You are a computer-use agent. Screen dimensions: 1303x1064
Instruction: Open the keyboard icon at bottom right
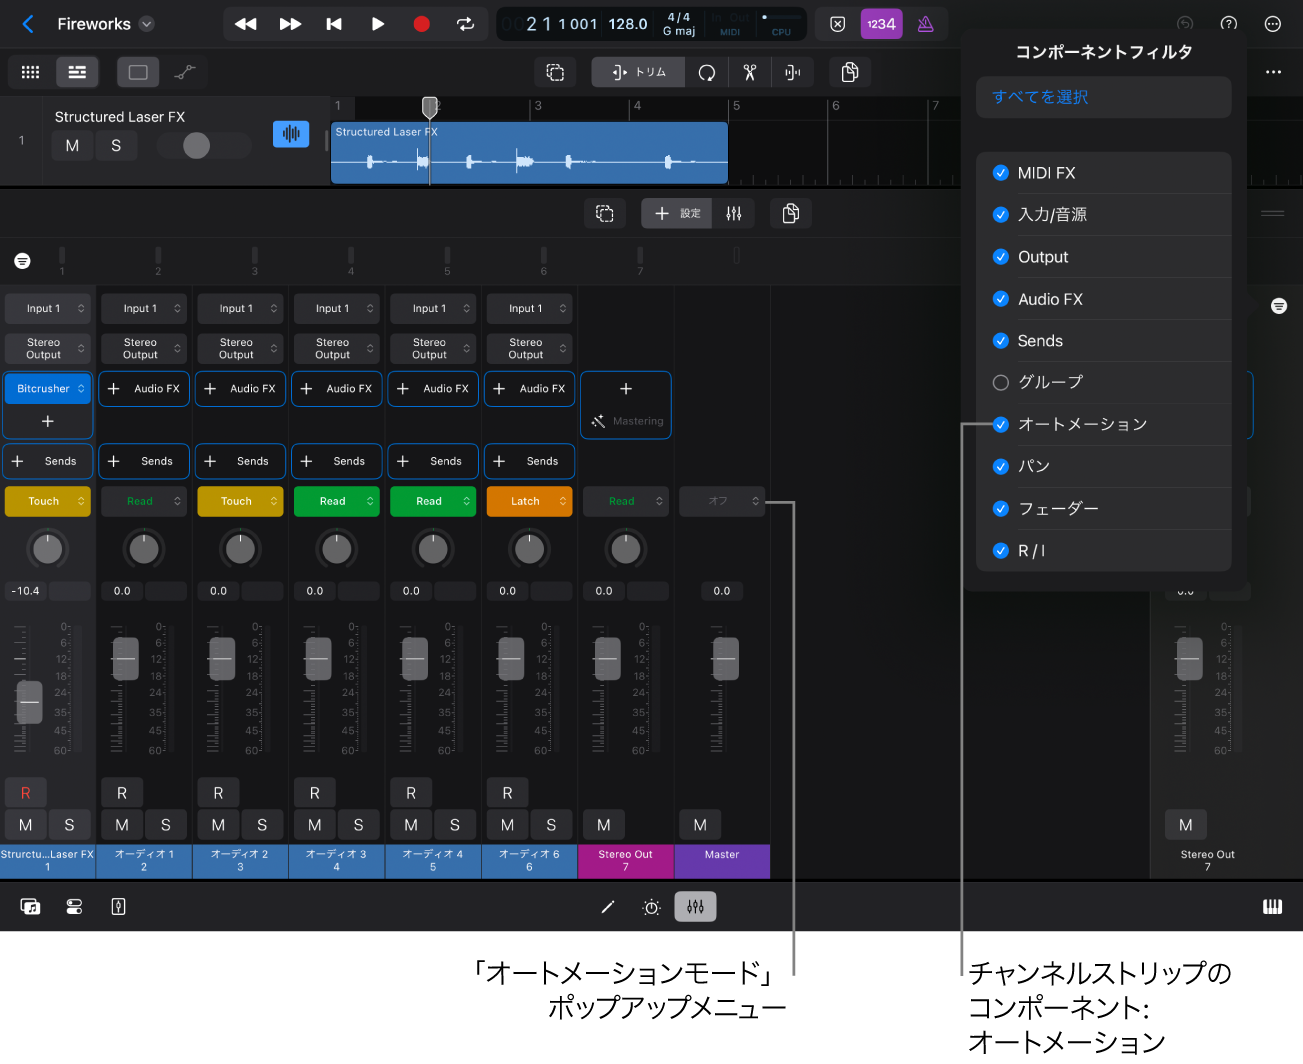point(1272,907)
